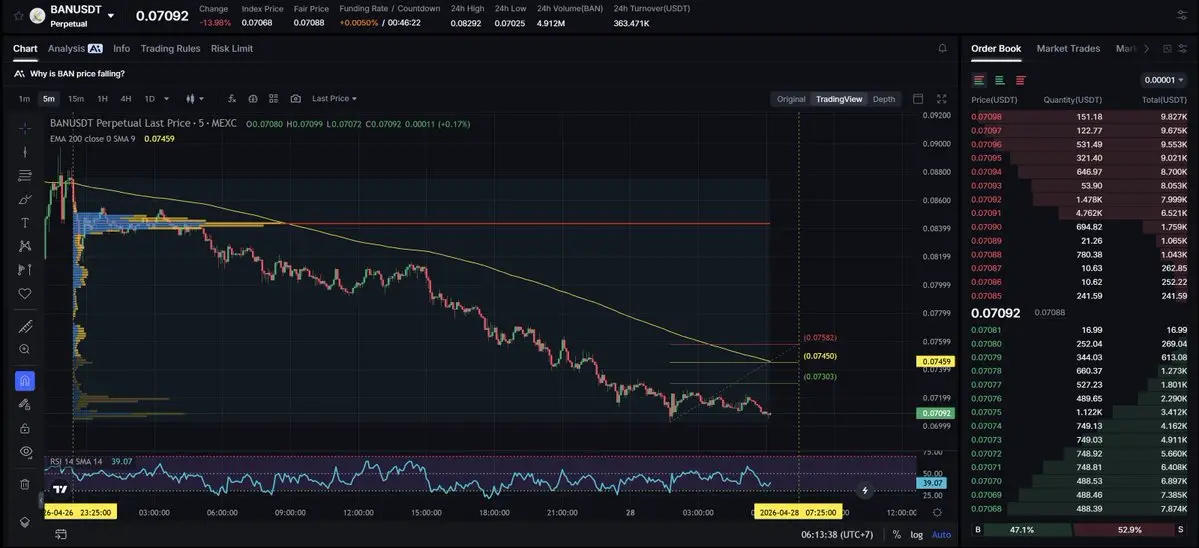The image size is (1199, 548).
Task: Select the text annotation tool
Action: (24, 222)
